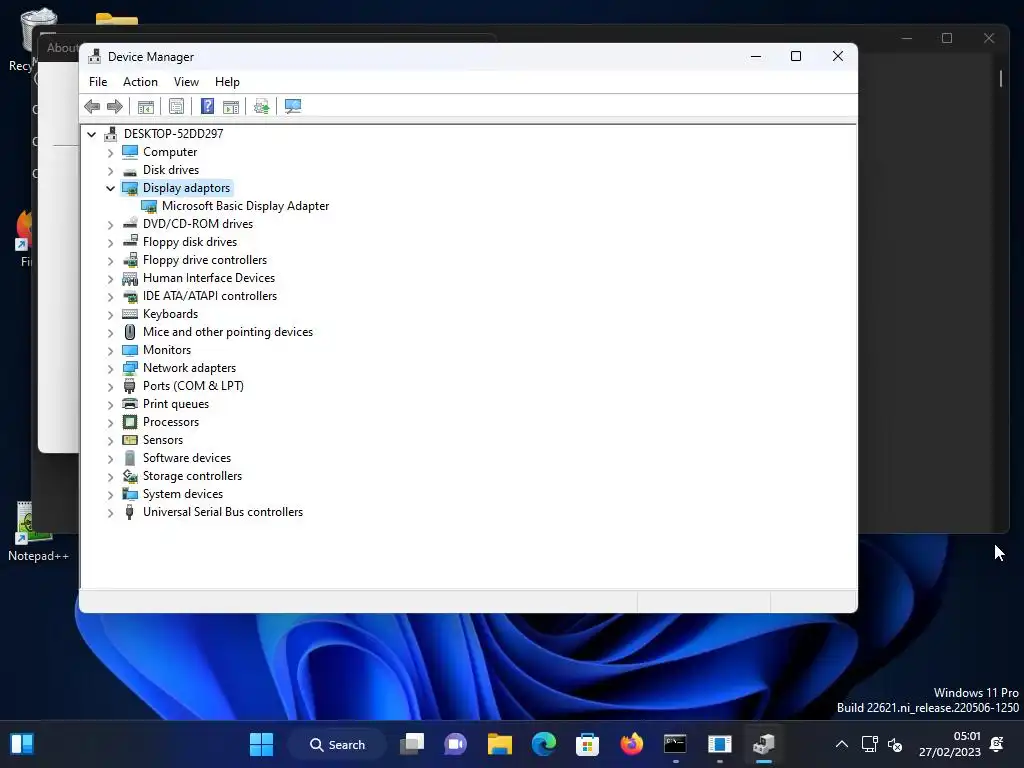
Task: Open the File menu
Action: (x=98, y=82)
